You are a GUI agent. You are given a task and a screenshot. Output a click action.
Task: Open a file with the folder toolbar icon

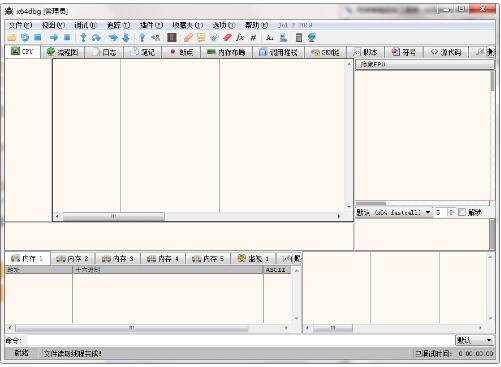point(12,38)
